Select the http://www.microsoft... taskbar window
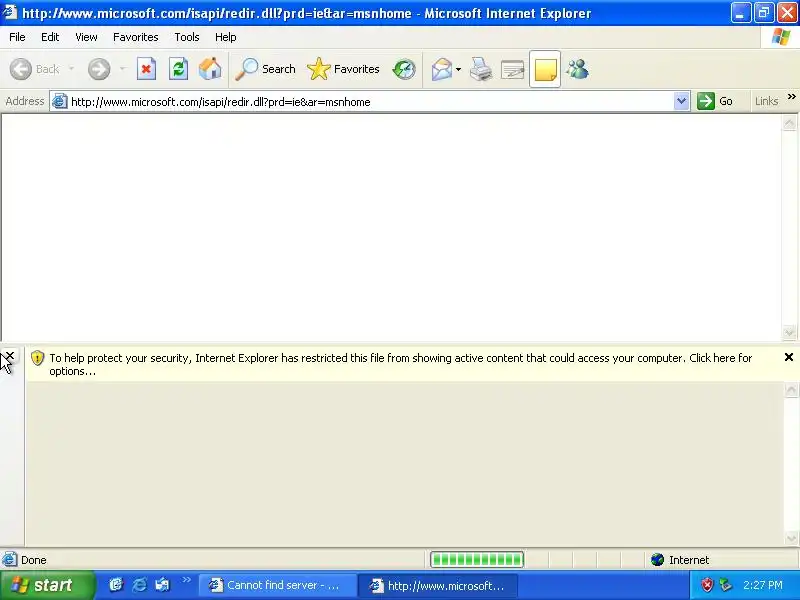This screenshot has height=600, width=800. [x=438, y=585]
